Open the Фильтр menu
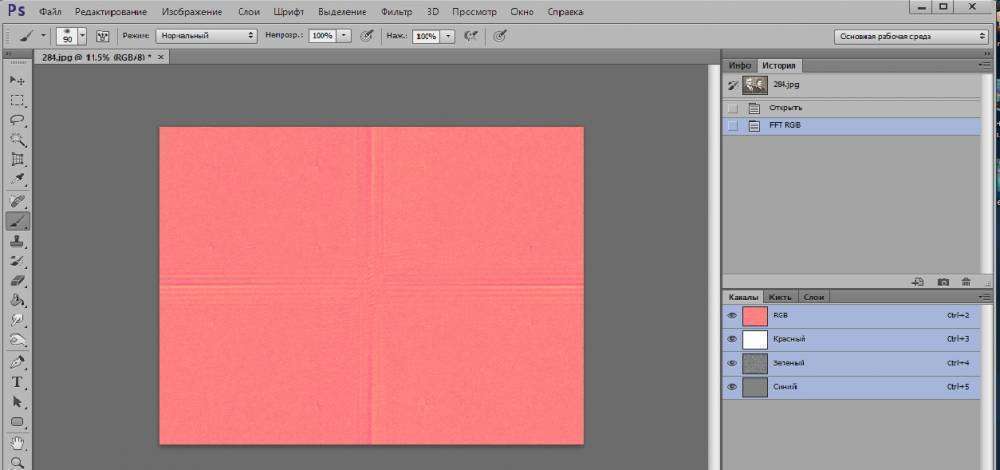Screen dimensions: 1000x470 click(394, 12)
